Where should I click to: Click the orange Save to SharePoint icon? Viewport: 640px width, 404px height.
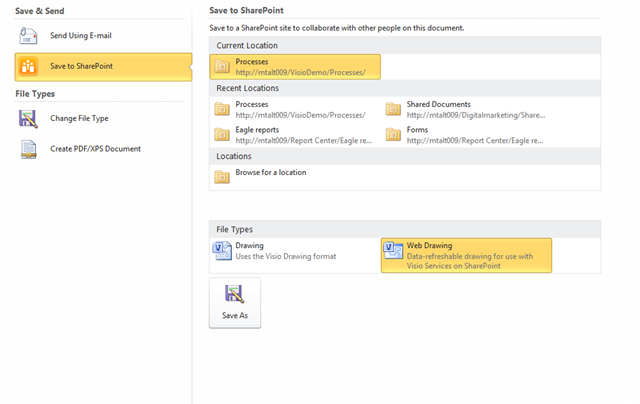coord(28,66)
